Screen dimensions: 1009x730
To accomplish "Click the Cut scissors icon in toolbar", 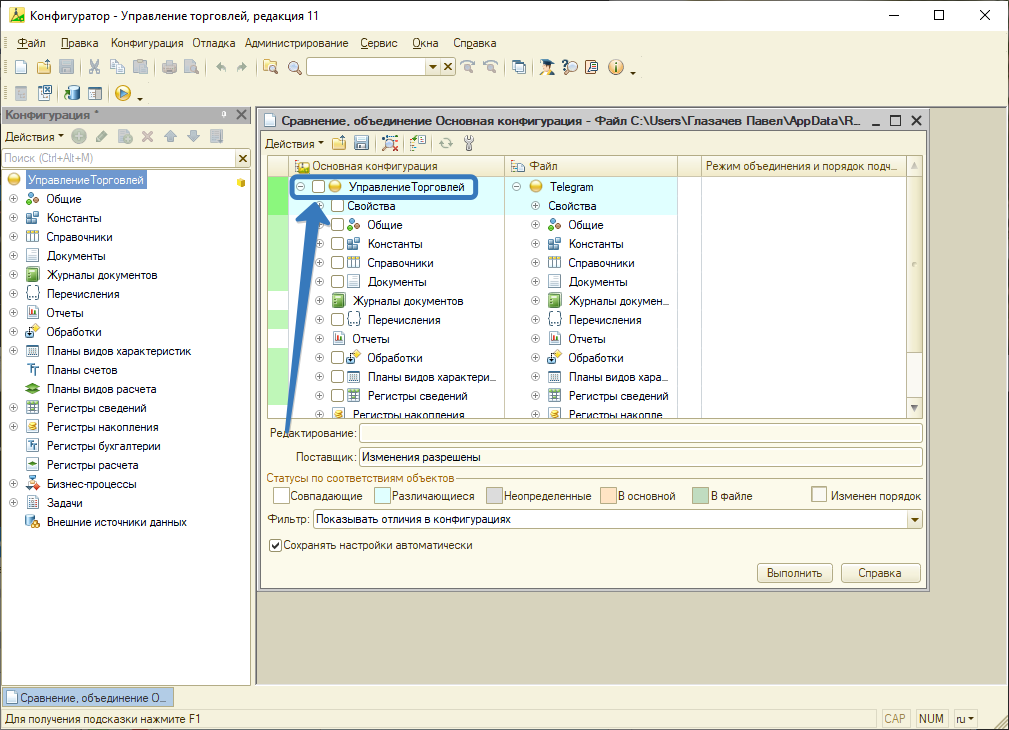I will [x=94, y=67].
